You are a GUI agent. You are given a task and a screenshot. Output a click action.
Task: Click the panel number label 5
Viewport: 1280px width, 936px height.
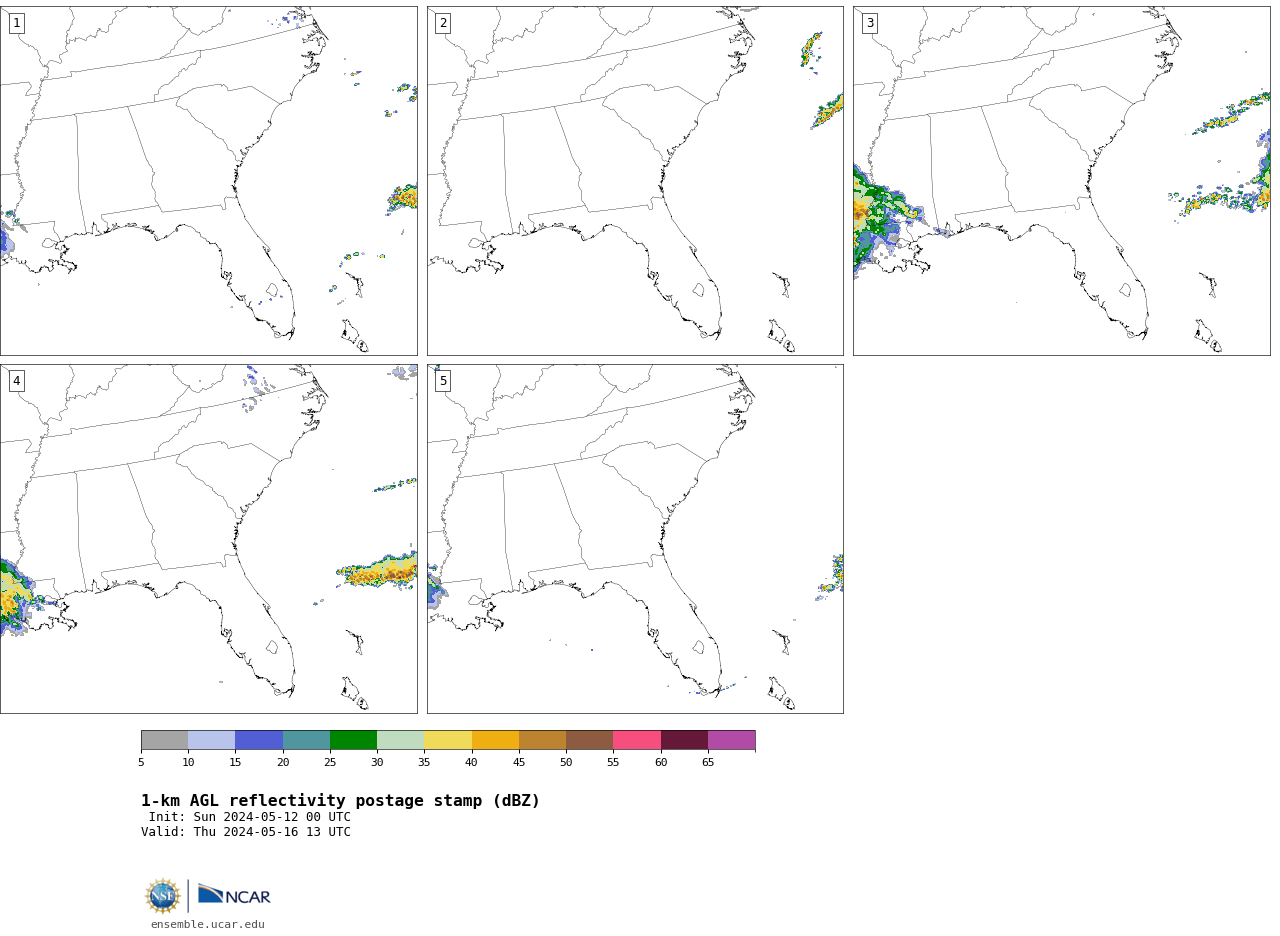click(x=443, y=381)
